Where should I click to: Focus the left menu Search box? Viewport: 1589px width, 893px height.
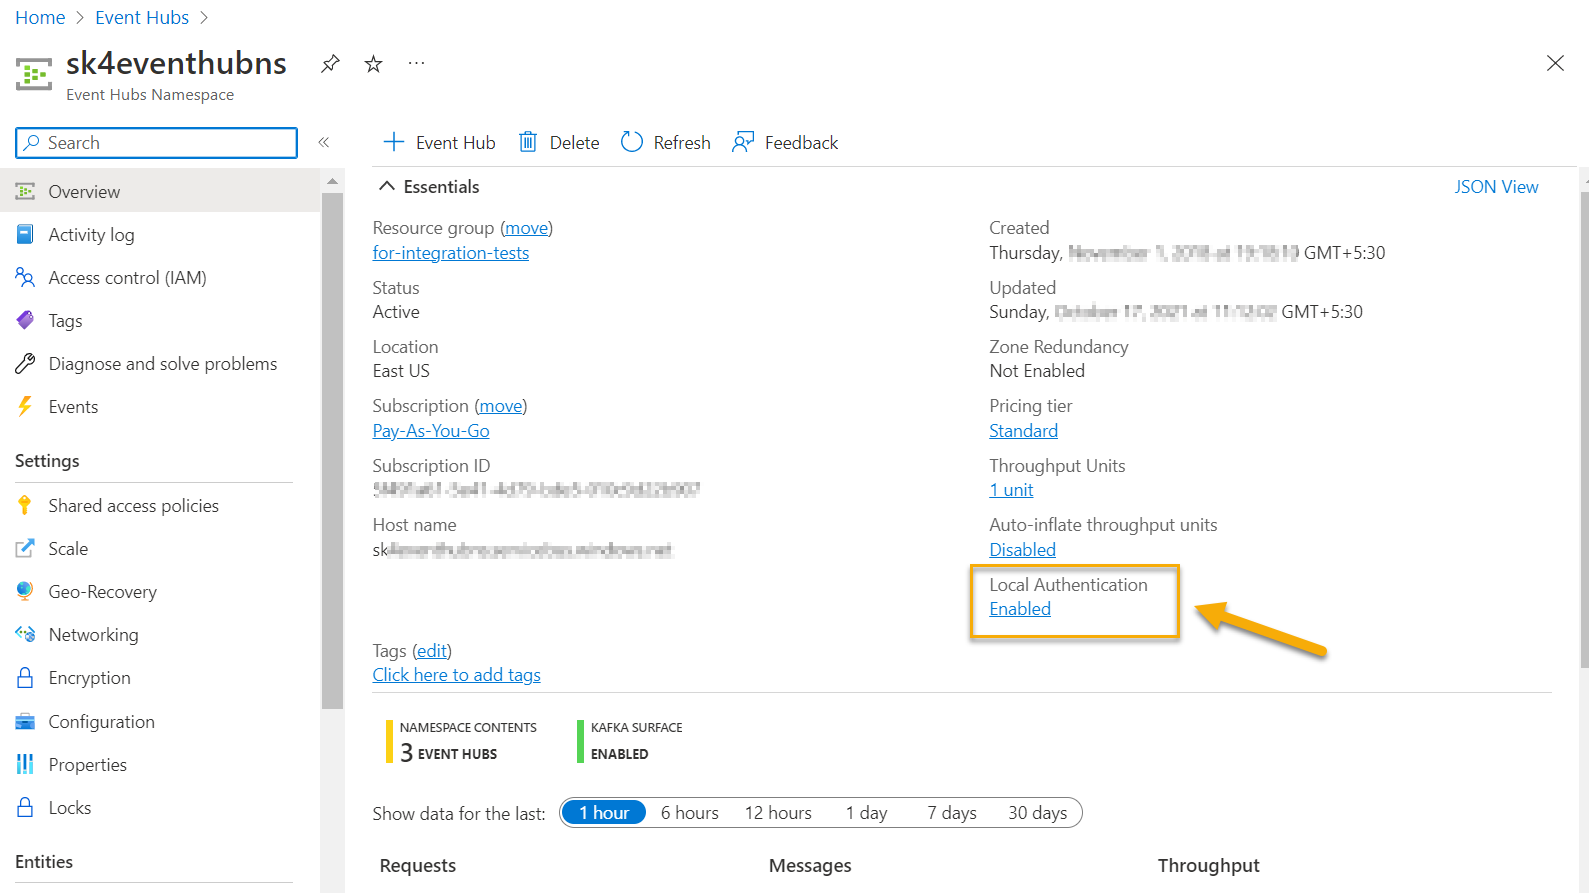coord(156,143)
